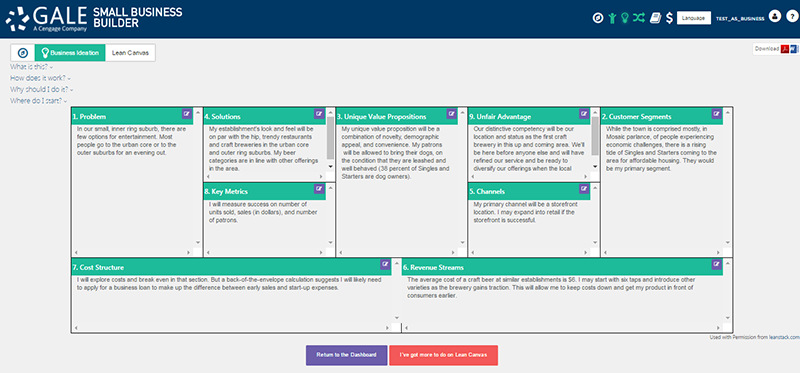Edit the Revenue Streams section pencil icon

(716, 264)
